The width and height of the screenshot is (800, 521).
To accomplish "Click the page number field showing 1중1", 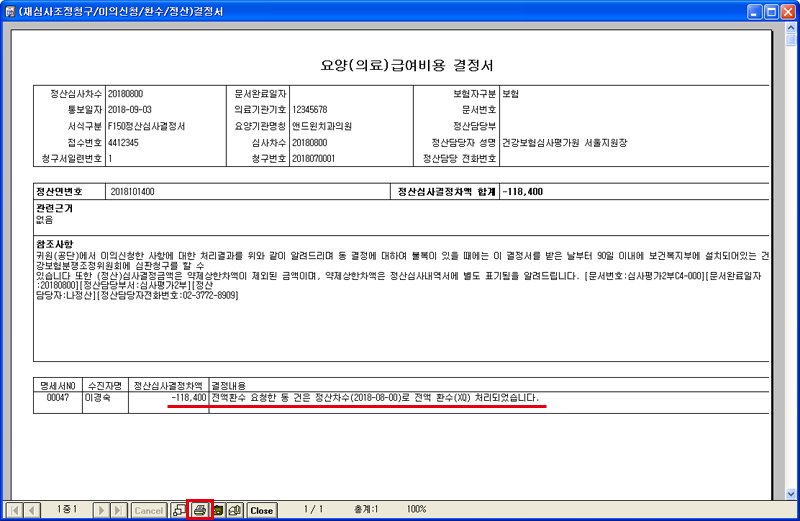I will pos(66,510).
